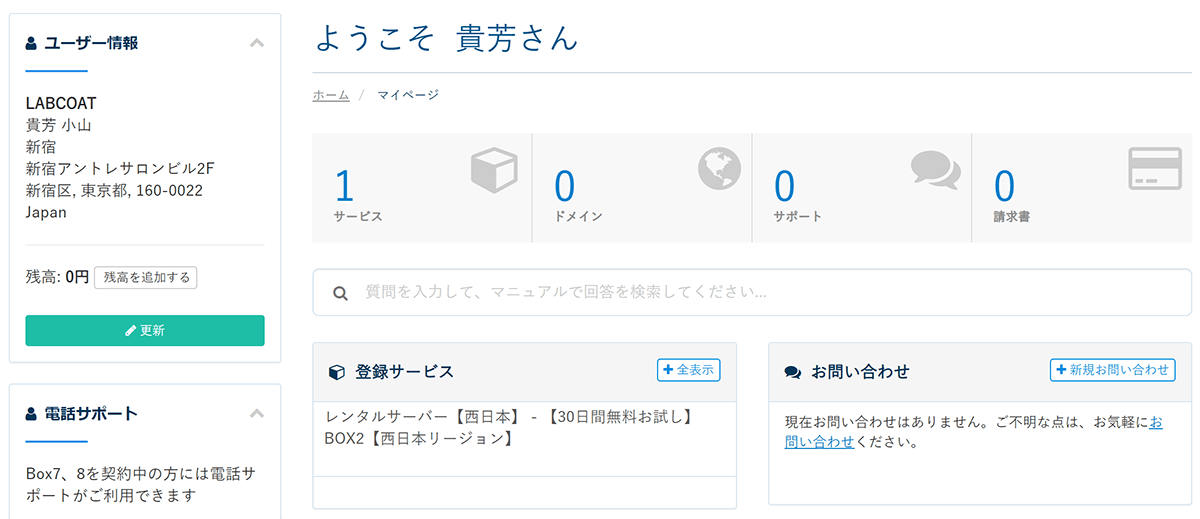Select the マイページ breadcrumb item
1200x519 pixels.
tap(407, 95)
